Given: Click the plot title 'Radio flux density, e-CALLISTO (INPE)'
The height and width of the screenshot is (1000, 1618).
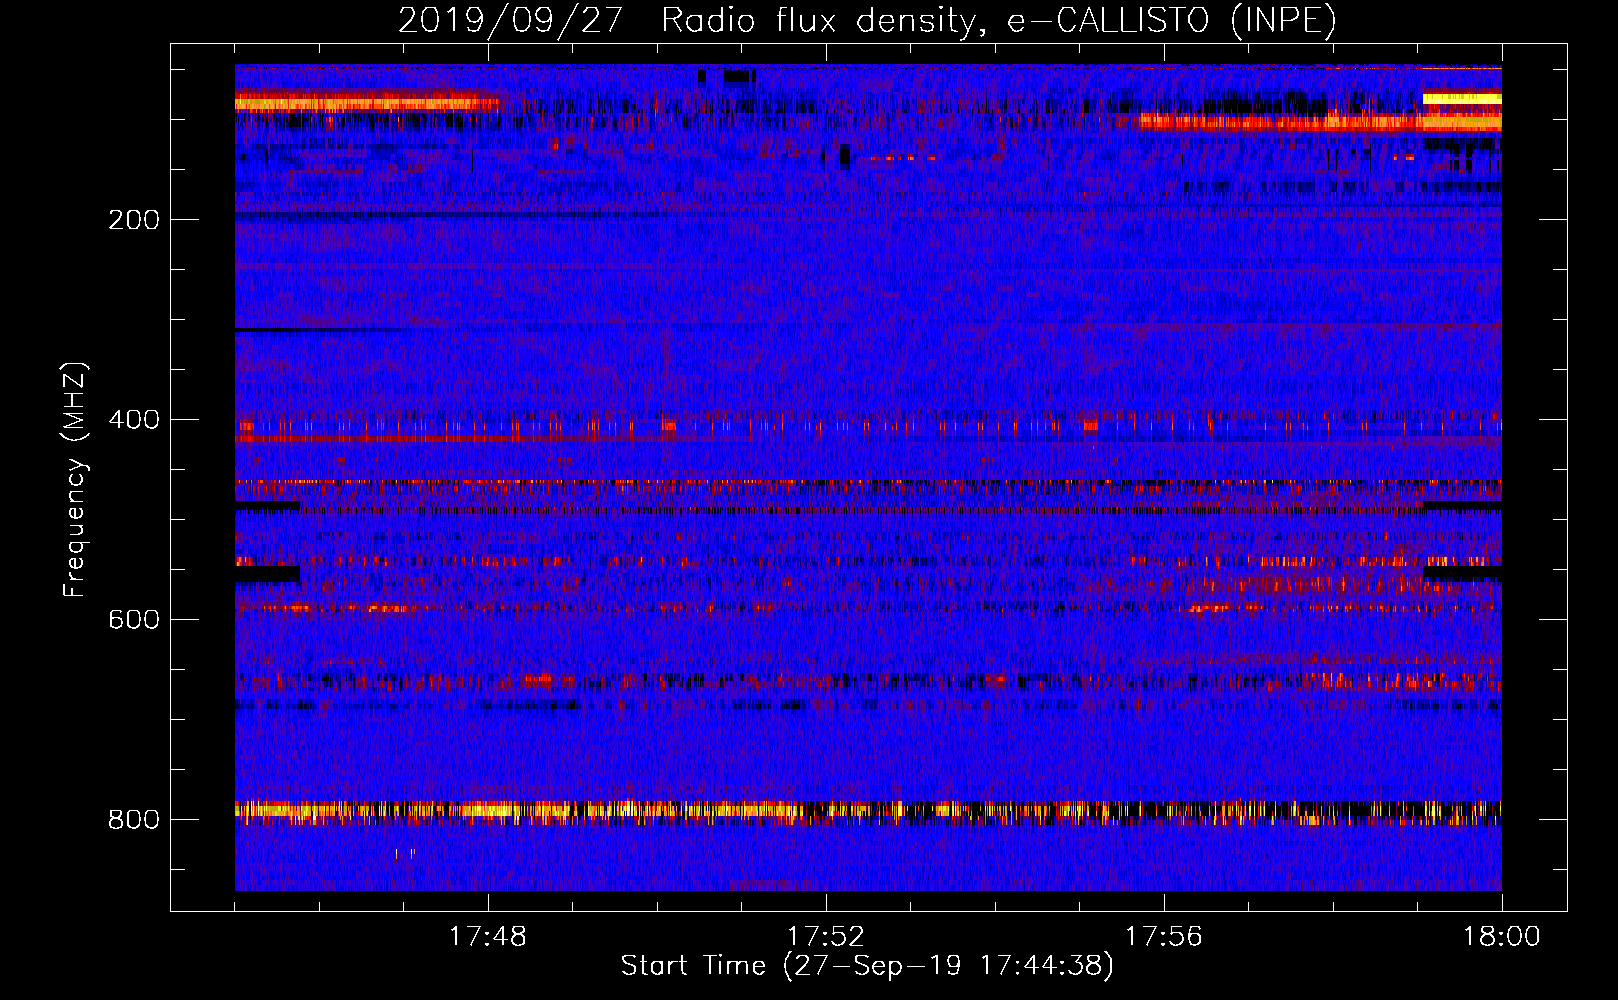Looking at the screenshot, I should 999,20.
